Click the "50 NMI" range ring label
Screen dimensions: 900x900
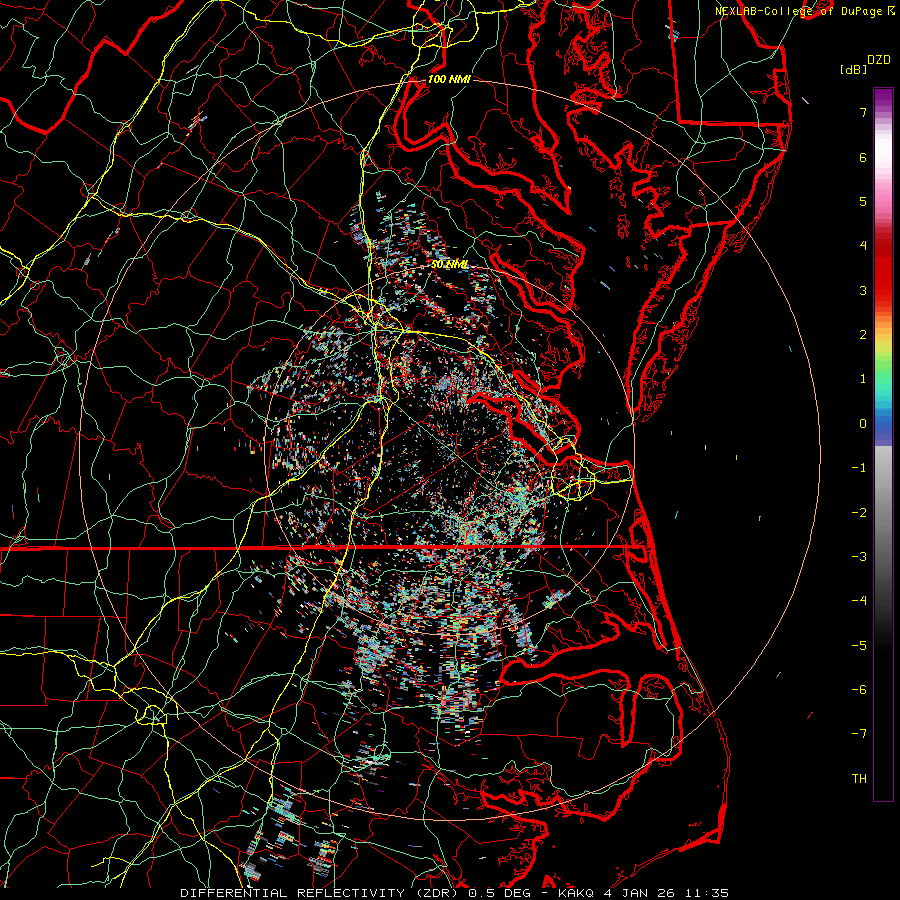pos(449,264)
